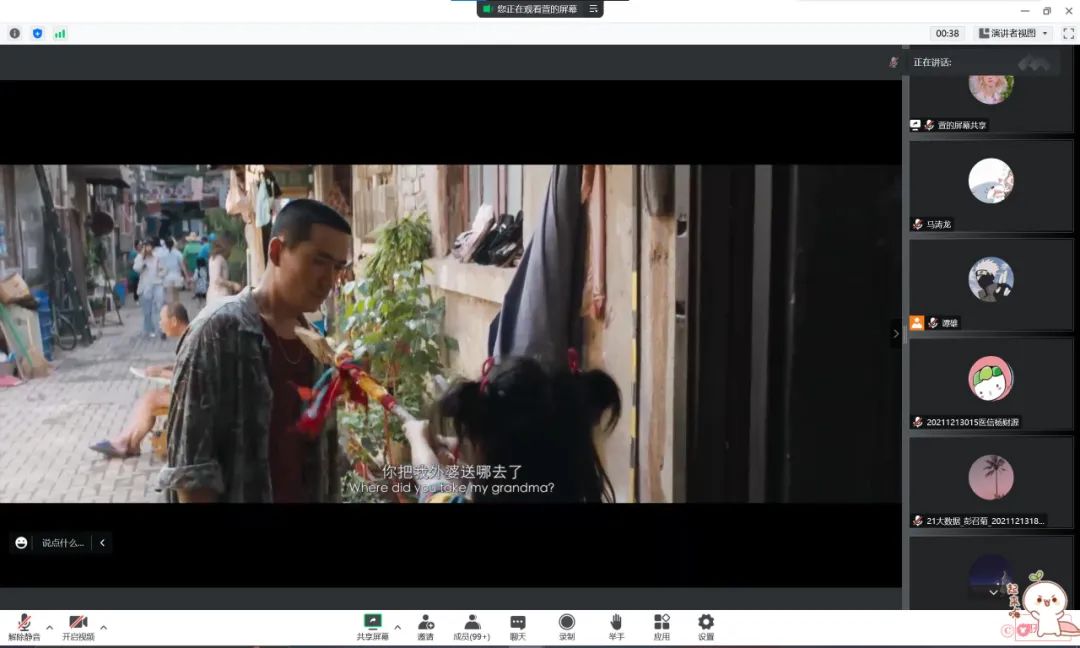Click the cartoon mascot sticker in the bottom-right corner
This screenshot has height=648, width=1080.
1046,605
